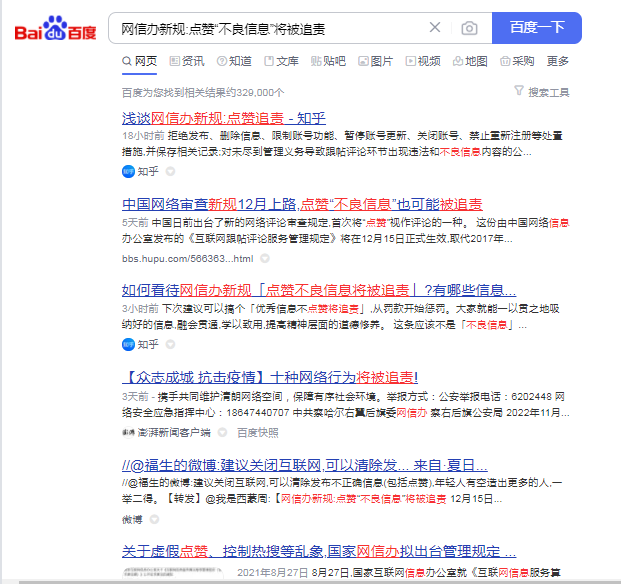
Task: Click the text 百度为您找到相关结果约329,000个
Action: [x=203, y=93]
